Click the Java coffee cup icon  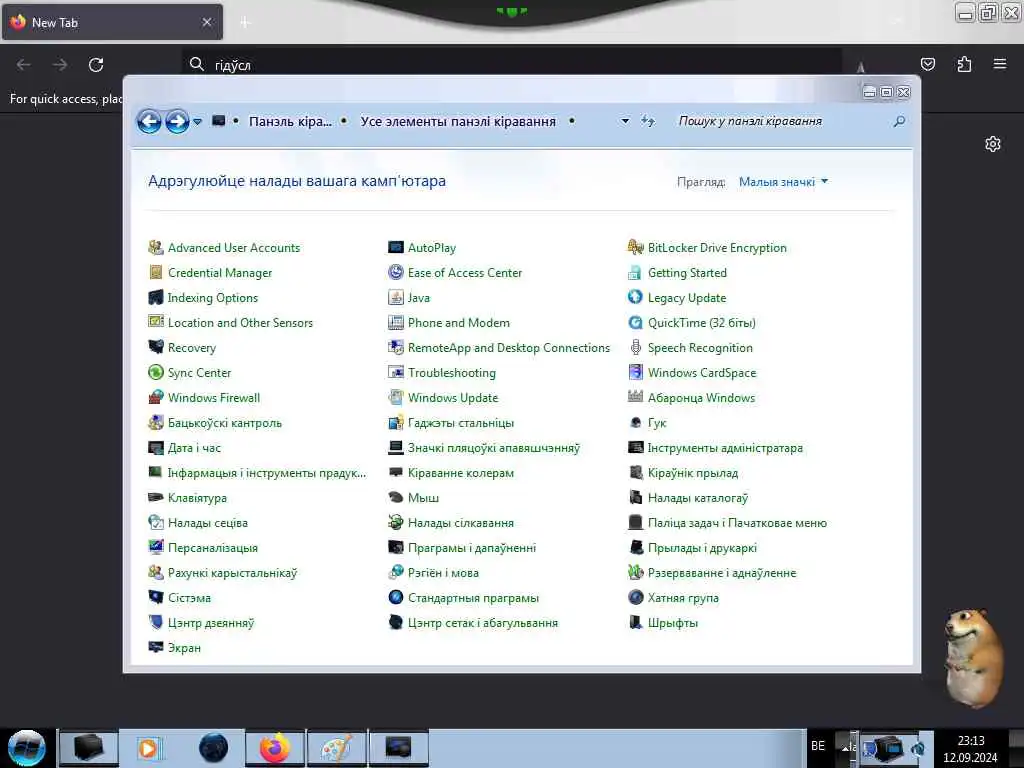point(396,298)
